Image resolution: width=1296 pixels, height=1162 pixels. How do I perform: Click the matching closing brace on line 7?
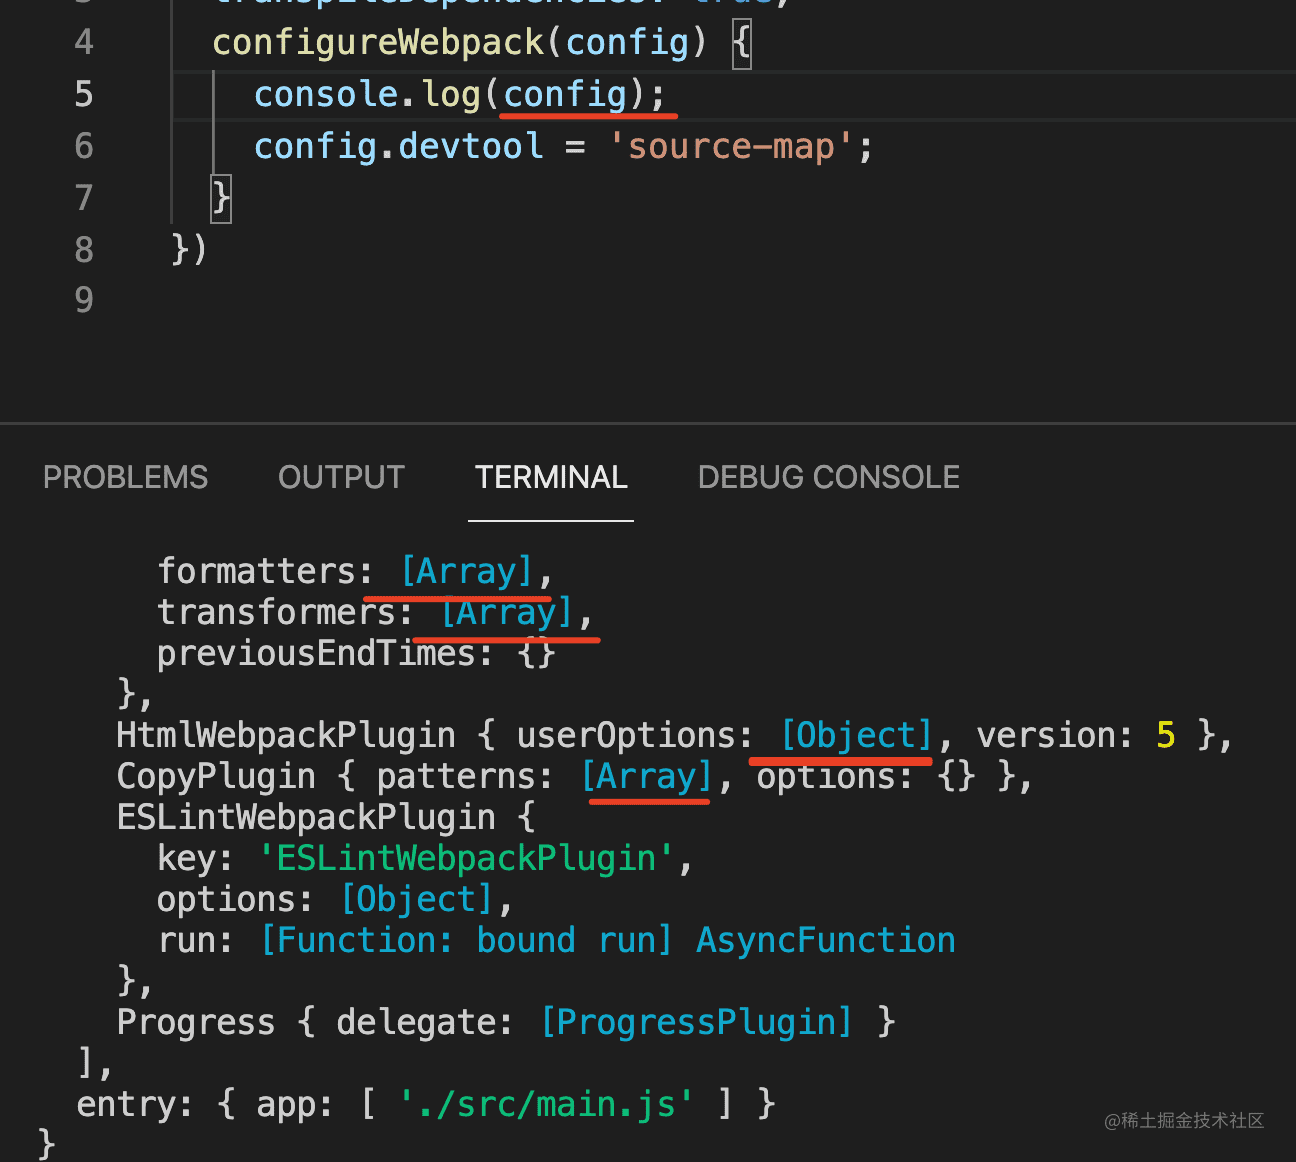click(221, 197)
